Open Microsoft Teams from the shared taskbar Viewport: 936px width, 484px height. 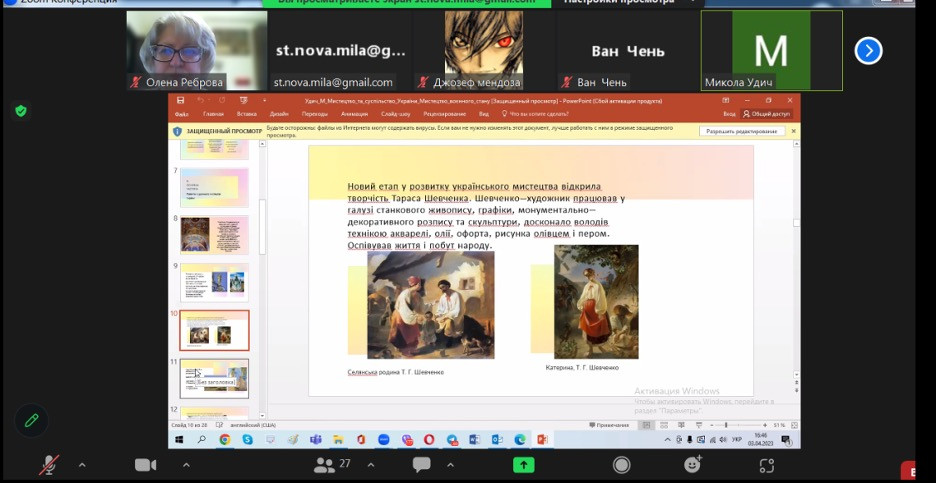pyautogui.click(x=315, y=440)
